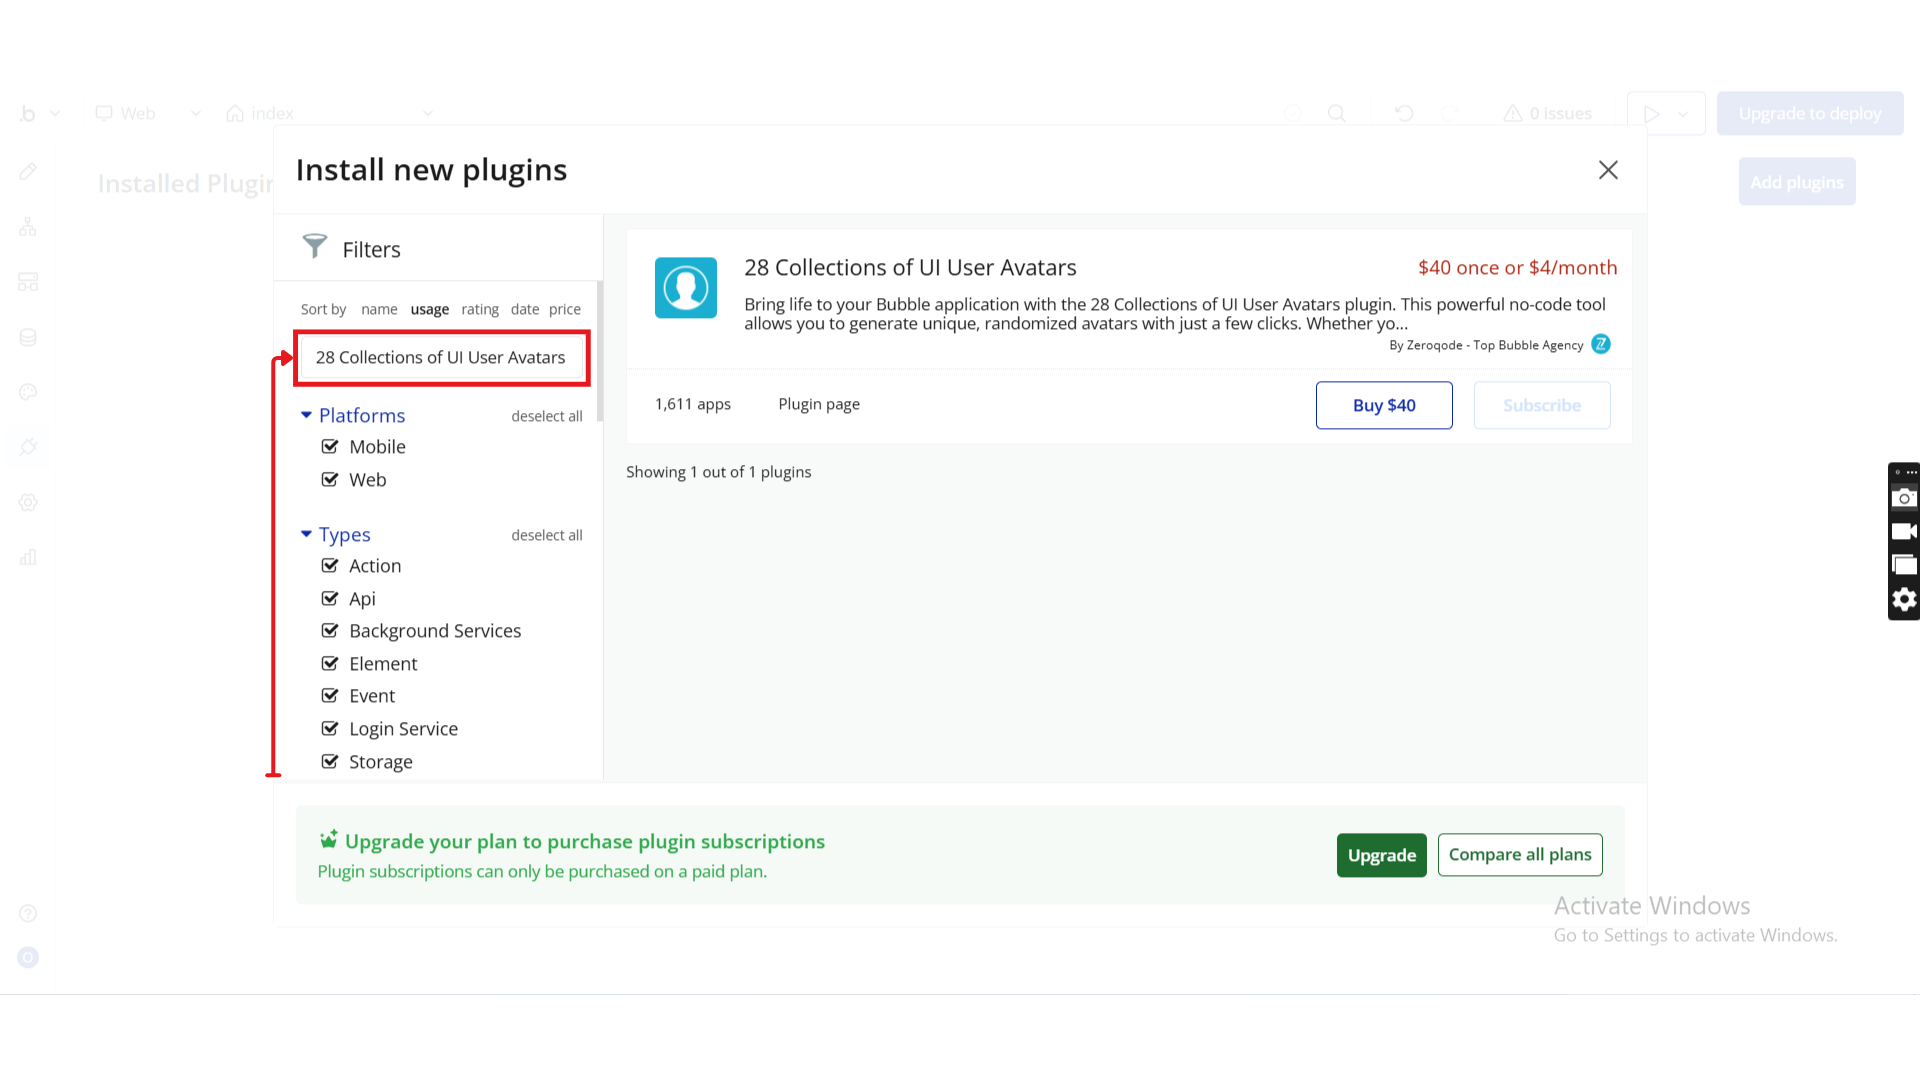
Task: Click the Zeroqode agency badge icon
Action: click(1601, 344)
